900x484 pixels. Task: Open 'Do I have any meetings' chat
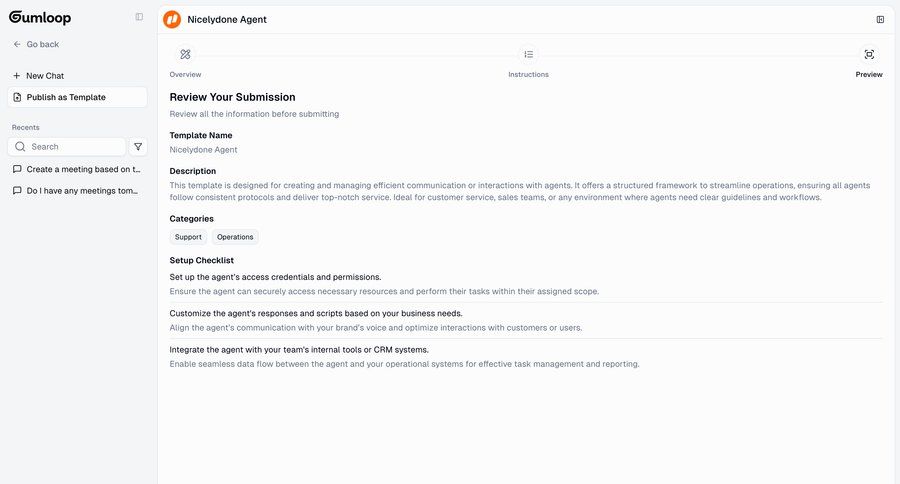83,190
